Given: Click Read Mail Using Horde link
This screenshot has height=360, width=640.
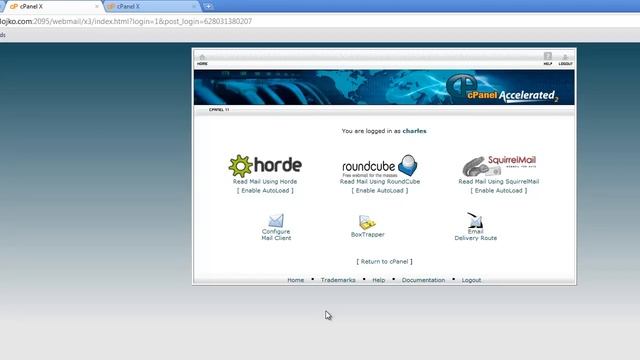Looking at the screenshot, I should [x=265, y=182].
